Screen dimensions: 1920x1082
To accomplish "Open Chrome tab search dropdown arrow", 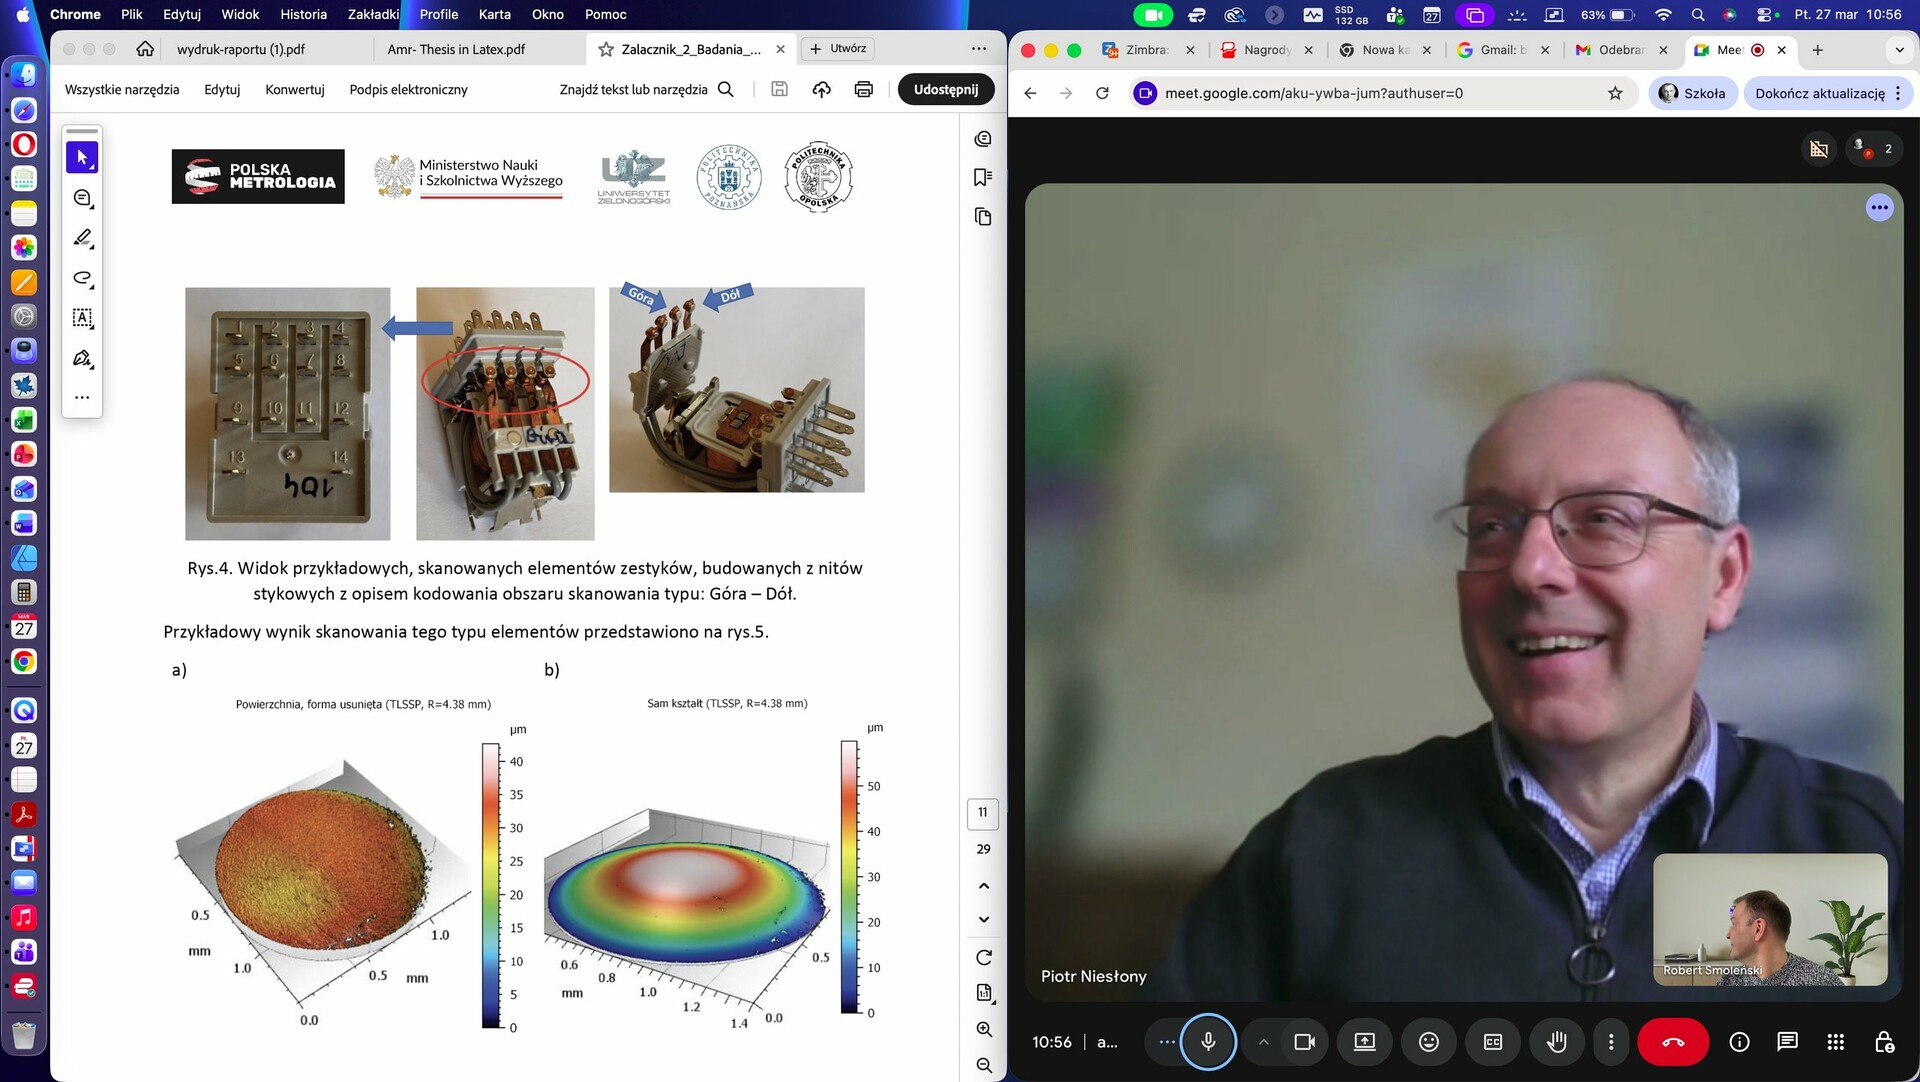I will tap(1899, 50).
